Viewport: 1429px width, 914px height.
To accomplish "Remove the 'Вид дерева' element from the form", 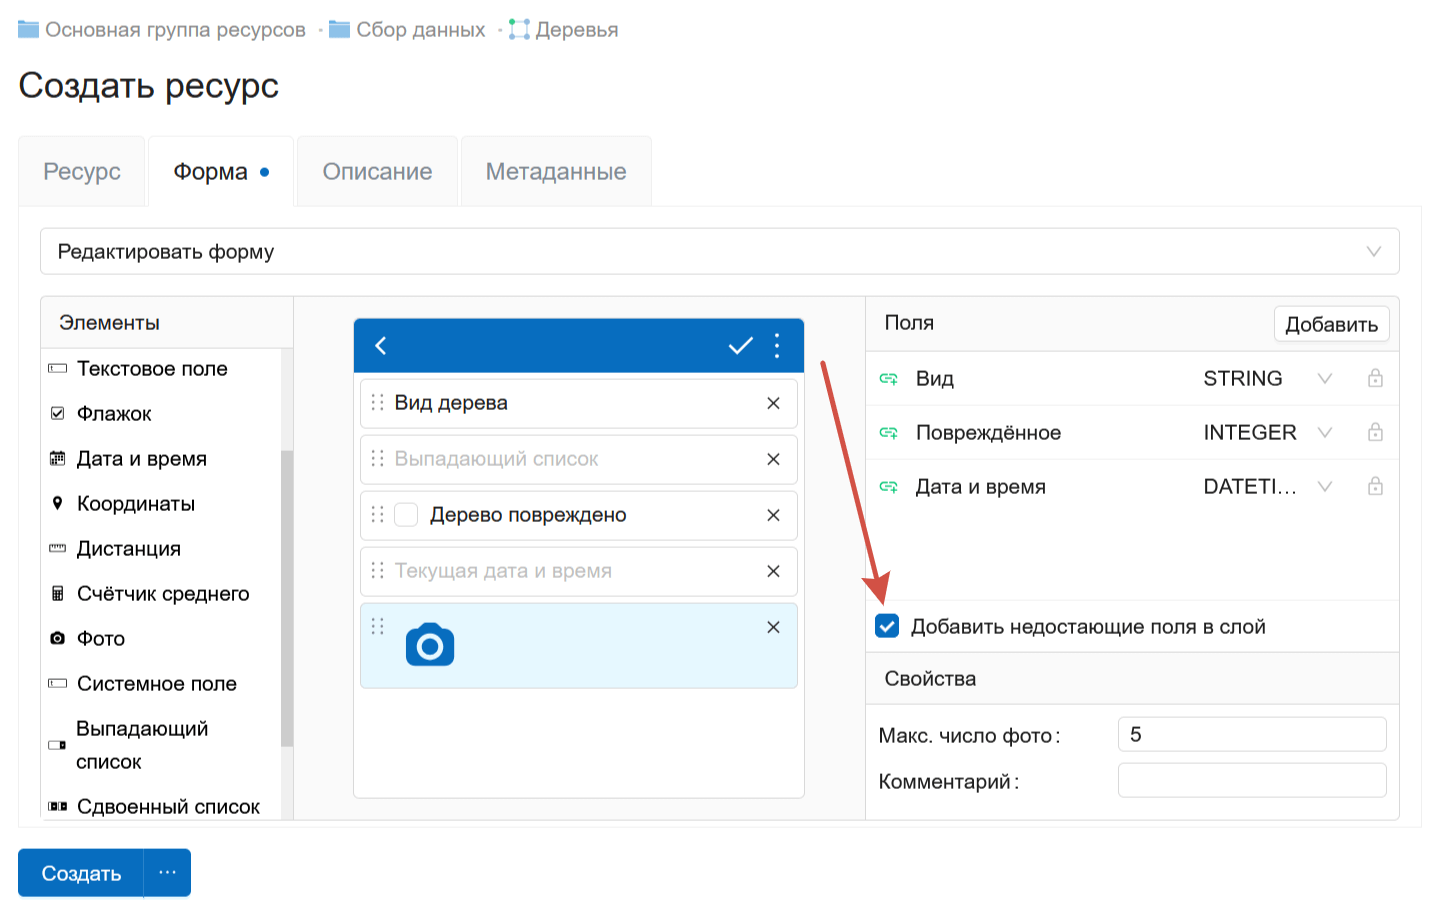I will coord(773,403).
